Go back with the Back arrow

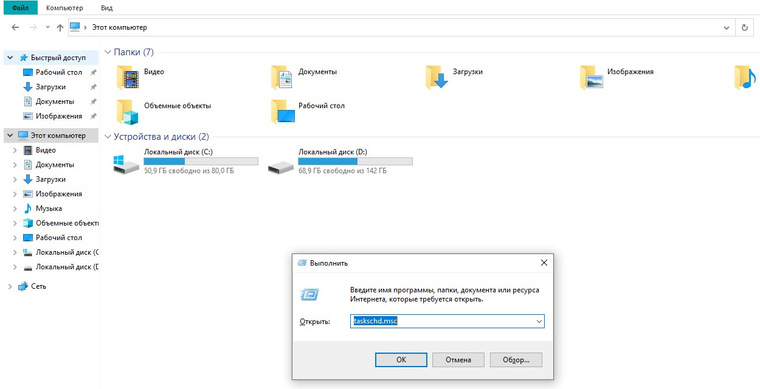[x=15, y=28]
